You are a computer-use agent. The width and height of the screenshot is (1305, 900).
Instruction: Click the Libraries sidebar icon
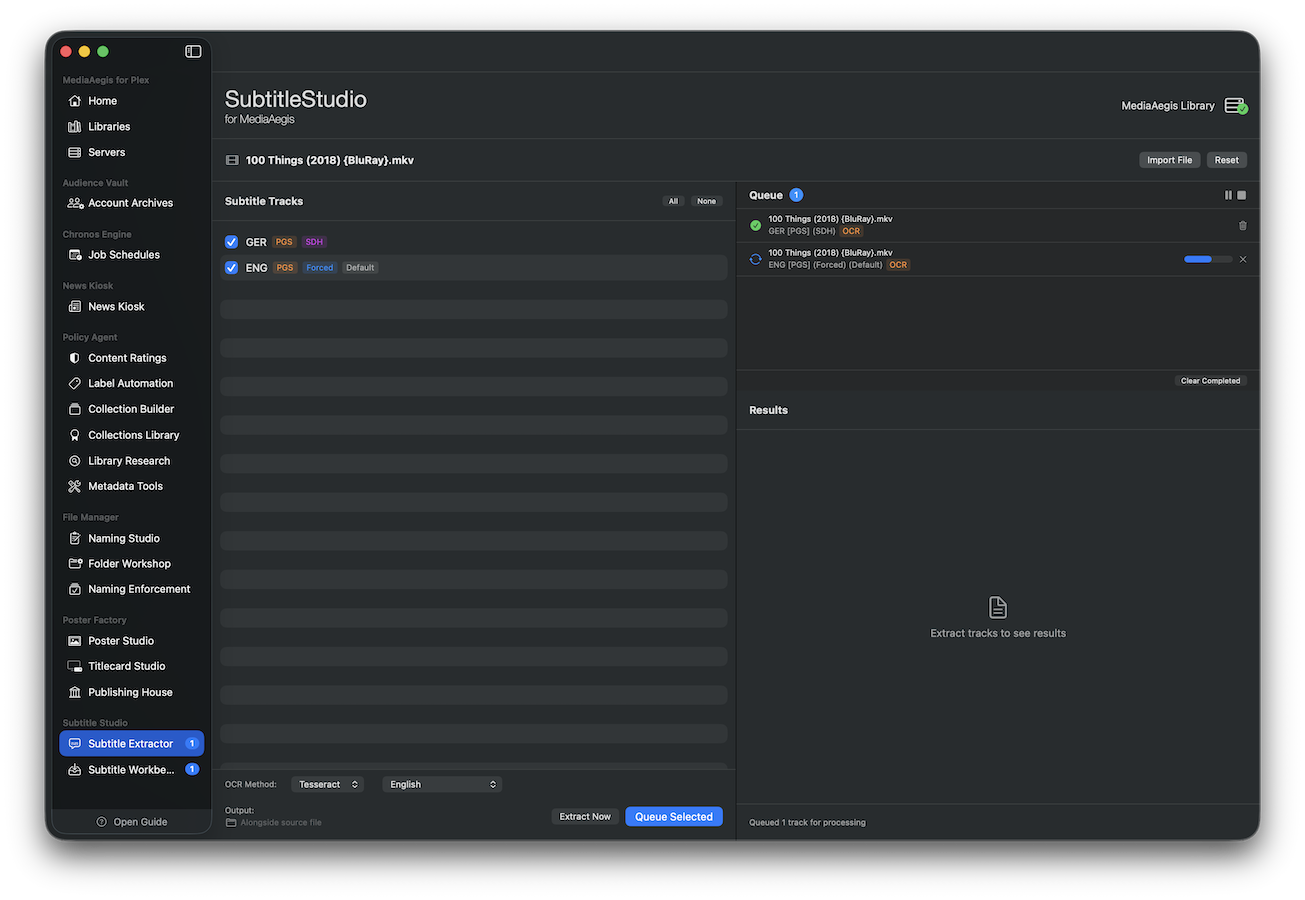coord(74,127)
